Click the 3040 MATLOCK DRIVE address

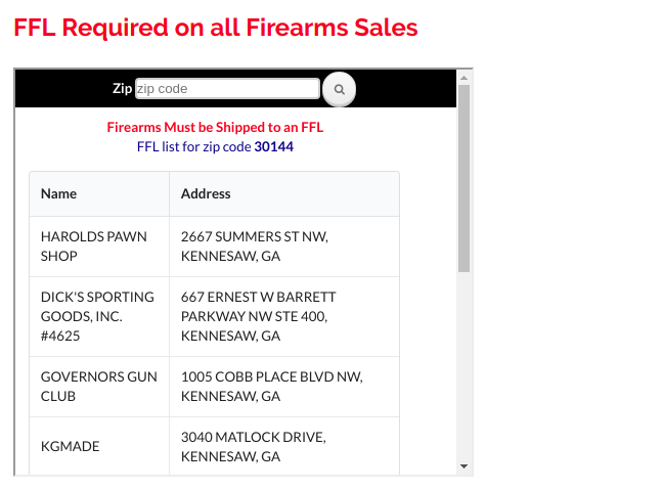[253, 446]
